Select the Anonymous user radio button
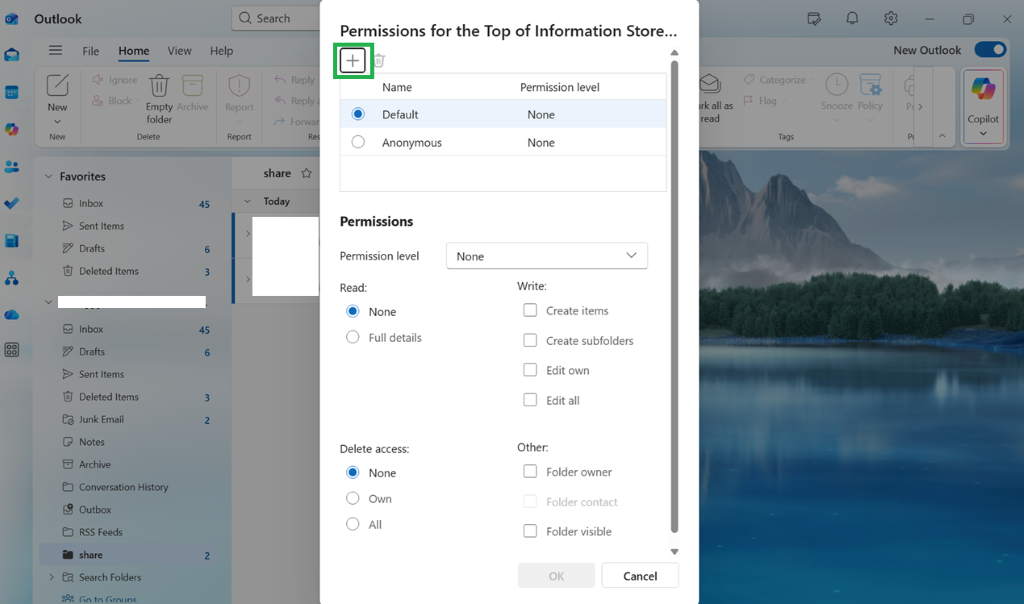This screenshot has height=604, width=1024. pos(358,142)
